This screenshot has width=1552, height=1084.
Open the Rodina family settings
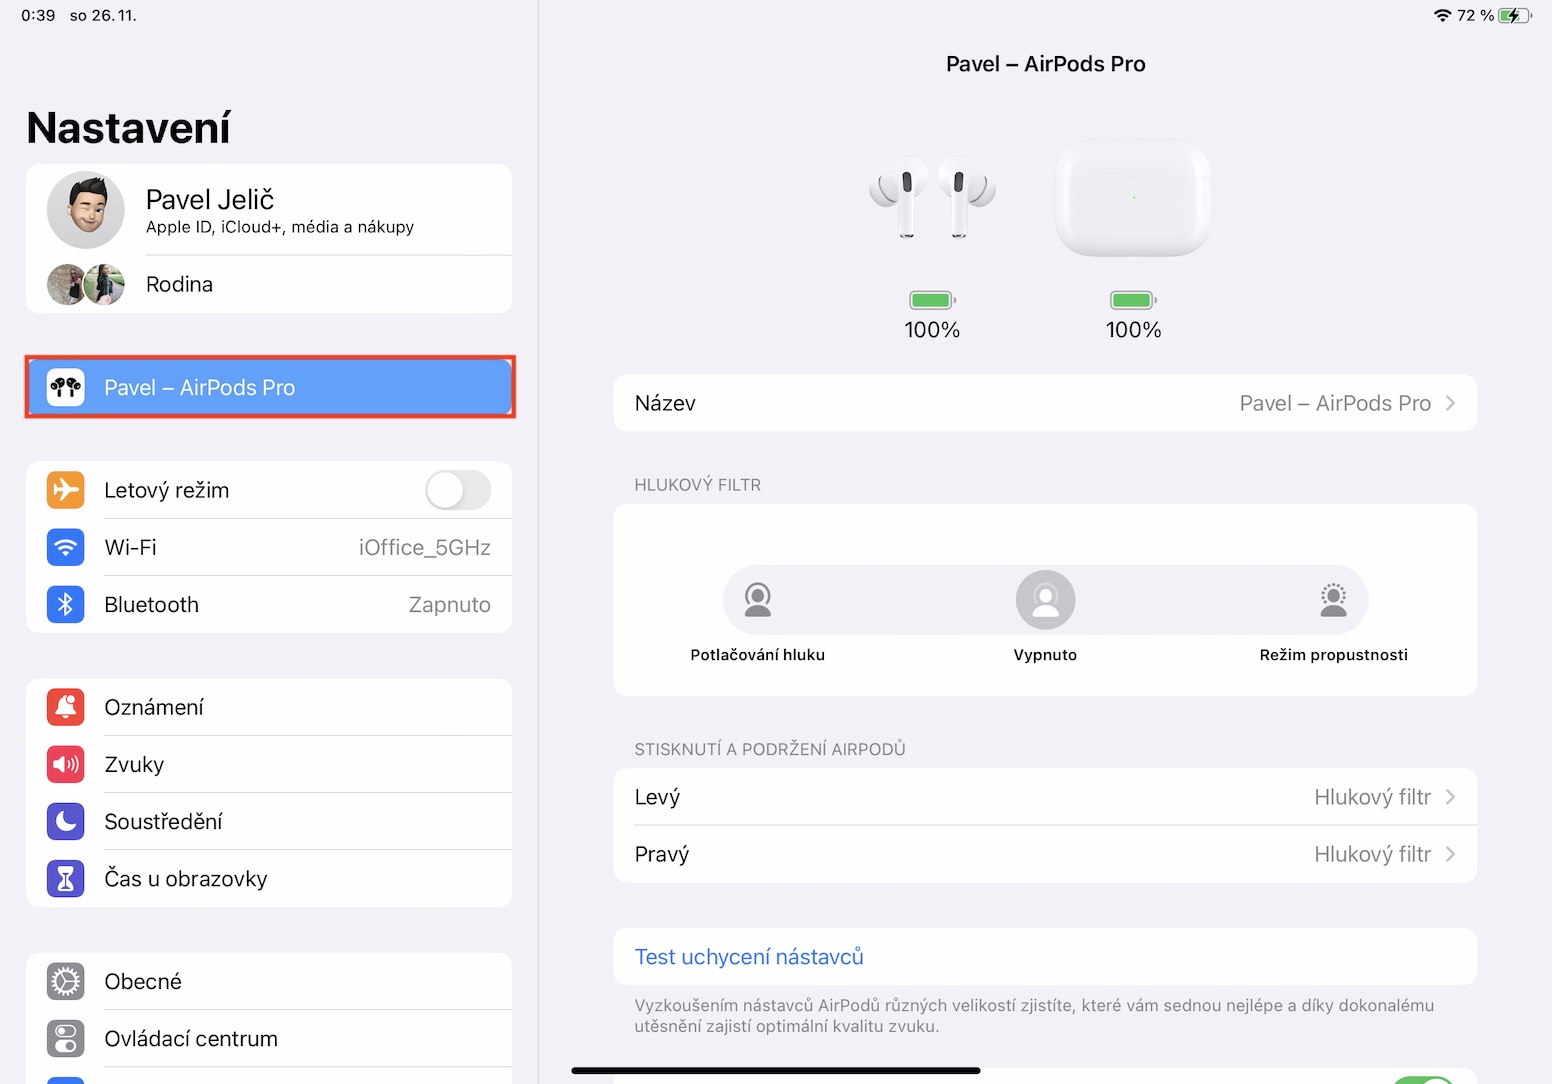270,284
